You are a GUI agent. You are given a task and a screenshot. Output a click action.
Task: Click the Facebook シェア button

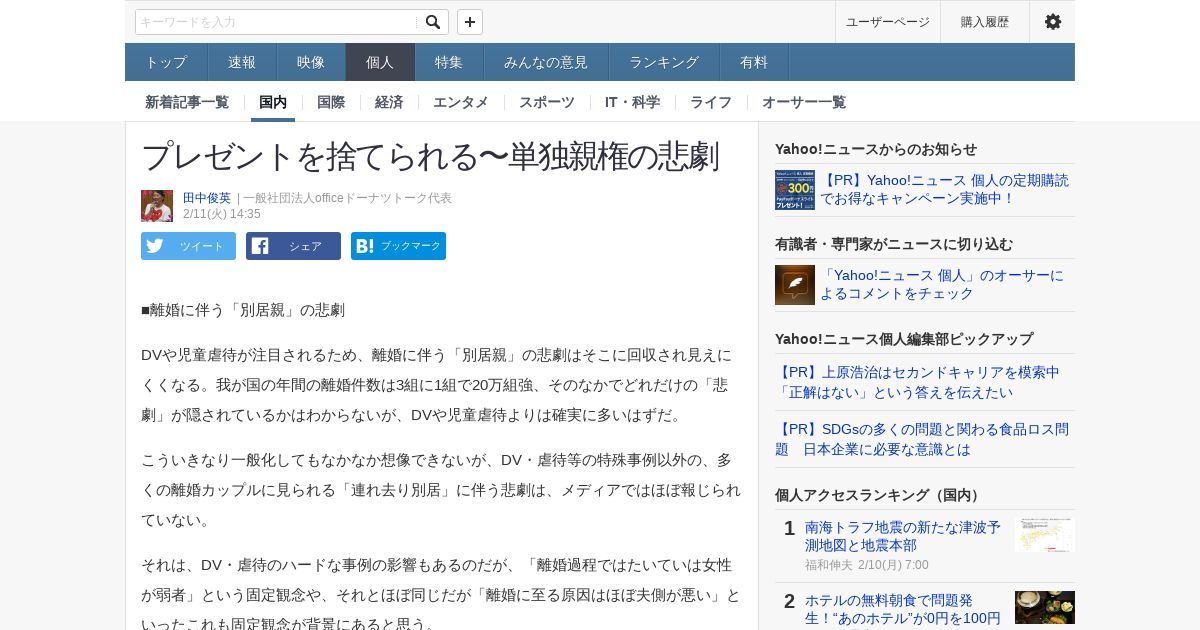(x=293, y=246)
